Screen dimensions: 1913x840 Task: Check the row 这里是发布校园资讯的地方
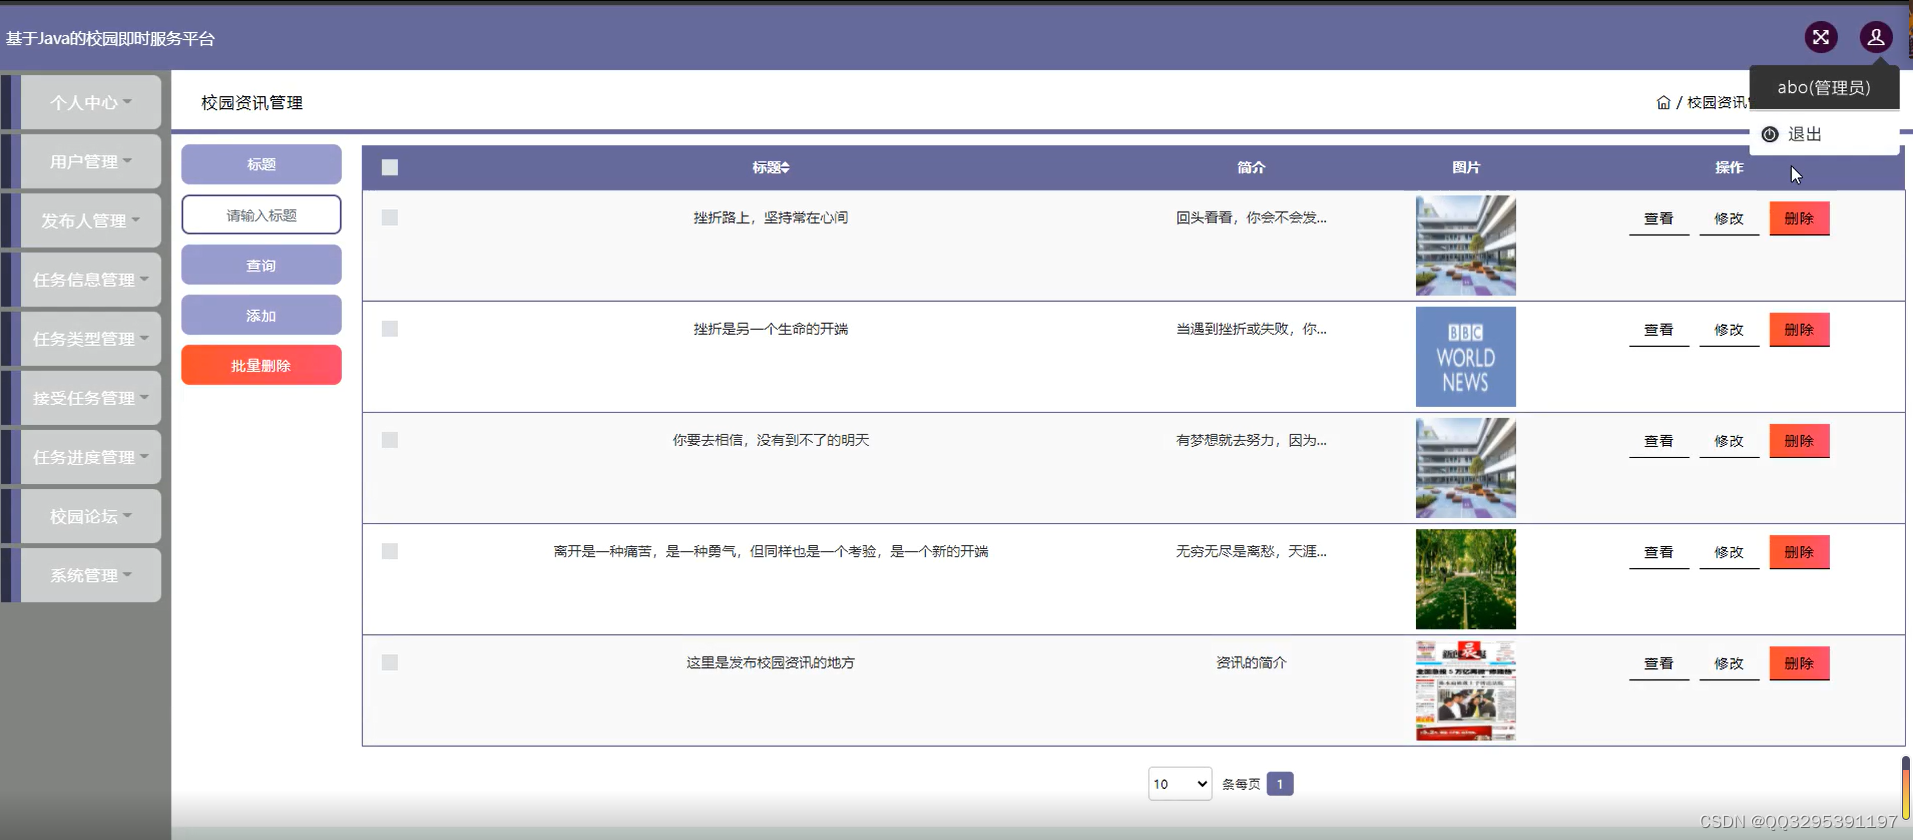(x=390, y=662)
